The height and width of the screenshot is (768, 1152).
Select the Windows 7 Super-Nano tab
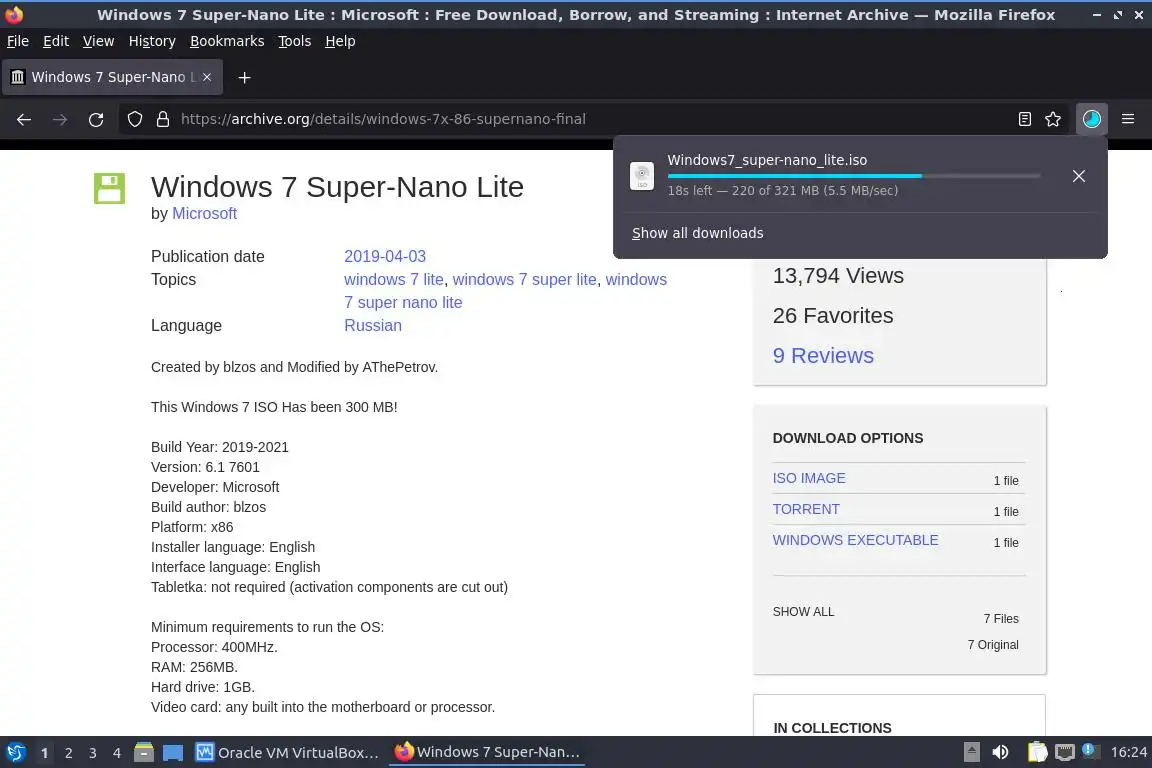(112, 77)
